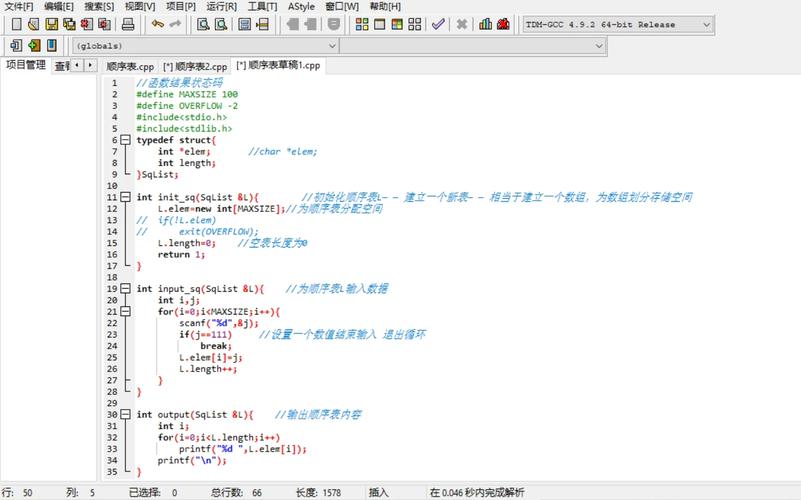801x500 pixels.
Task: Collapse the for-loop fold on line 21
Action: pyautogui.click(x=126, y=311)
